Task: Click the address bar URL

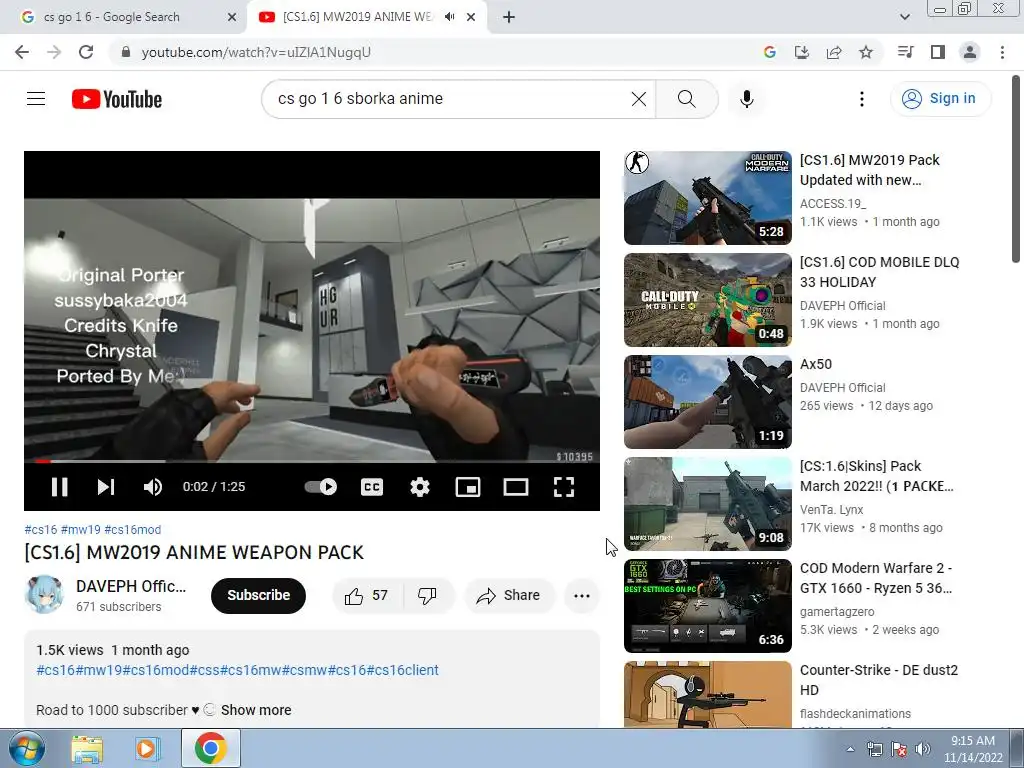Action: coord(256,52)
